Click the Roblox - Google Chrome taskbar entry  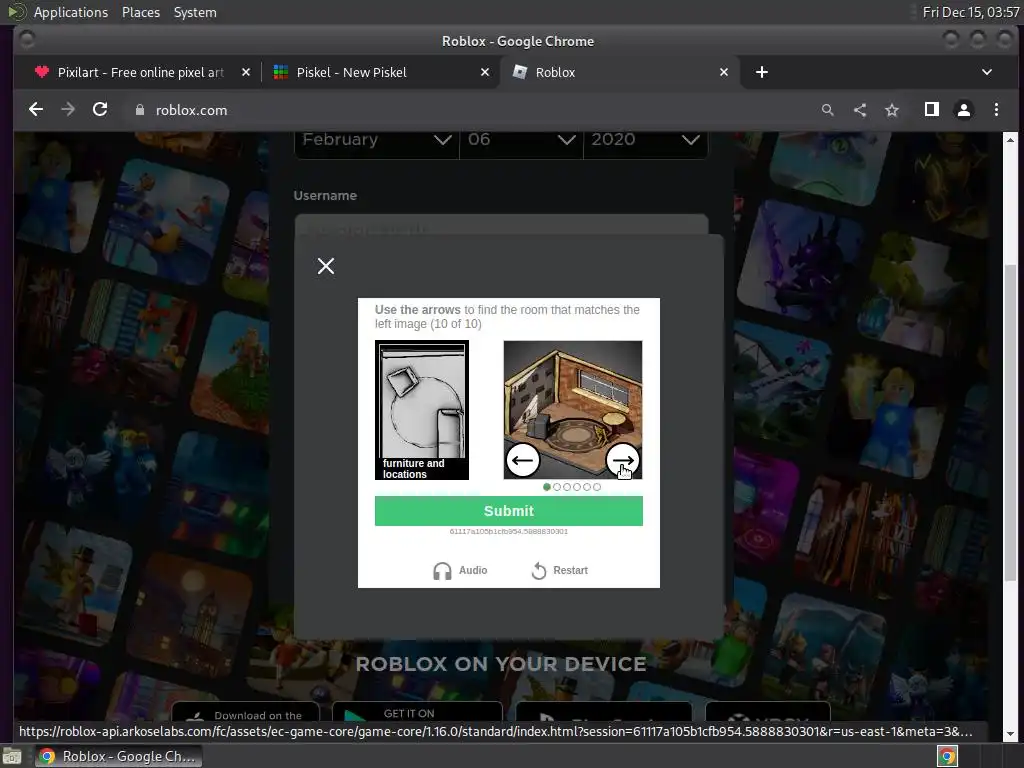pos(118,756)
